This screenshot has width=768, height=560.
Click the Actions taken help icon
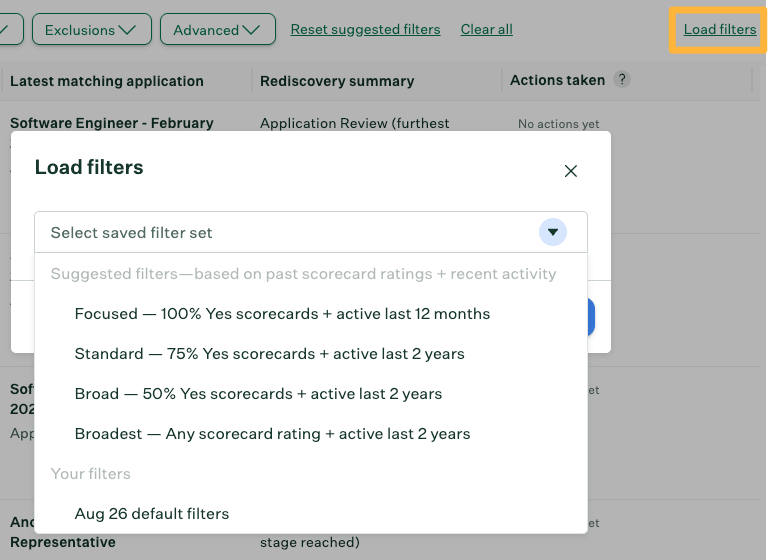point(622,79)
